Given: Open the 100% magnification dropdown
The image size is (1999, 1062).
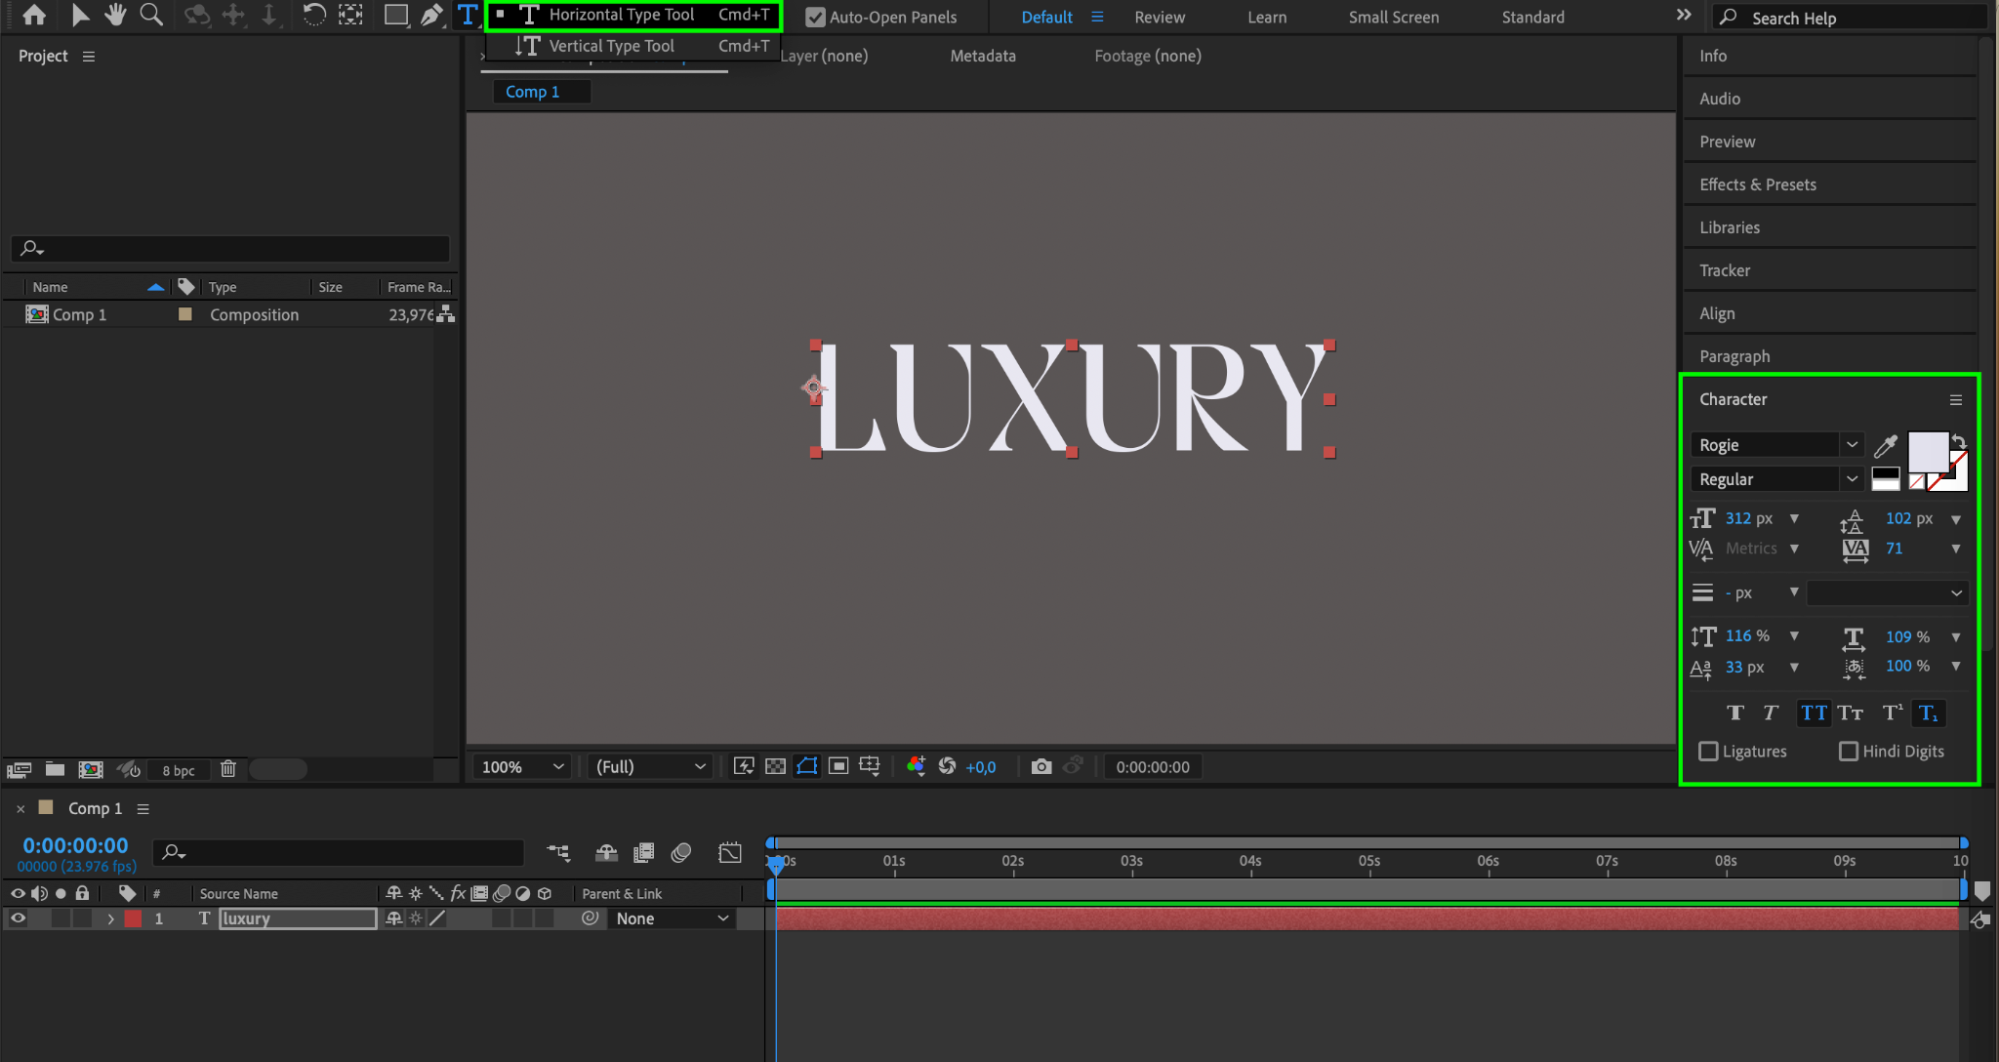Looking at the screenshot, I should 522,767.
